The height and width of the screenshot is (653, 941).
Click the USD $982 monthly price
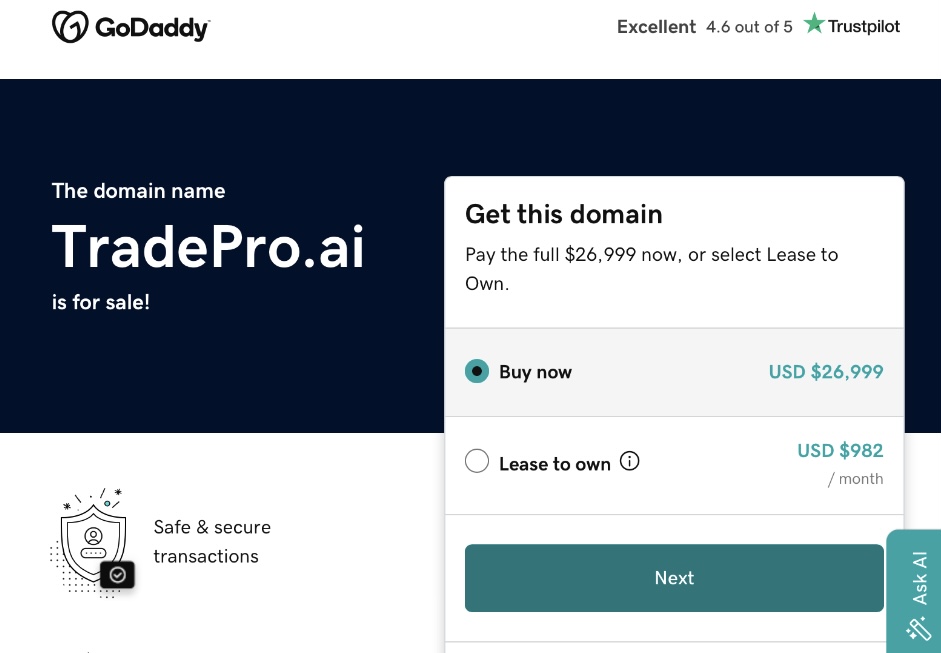[840, 451]
